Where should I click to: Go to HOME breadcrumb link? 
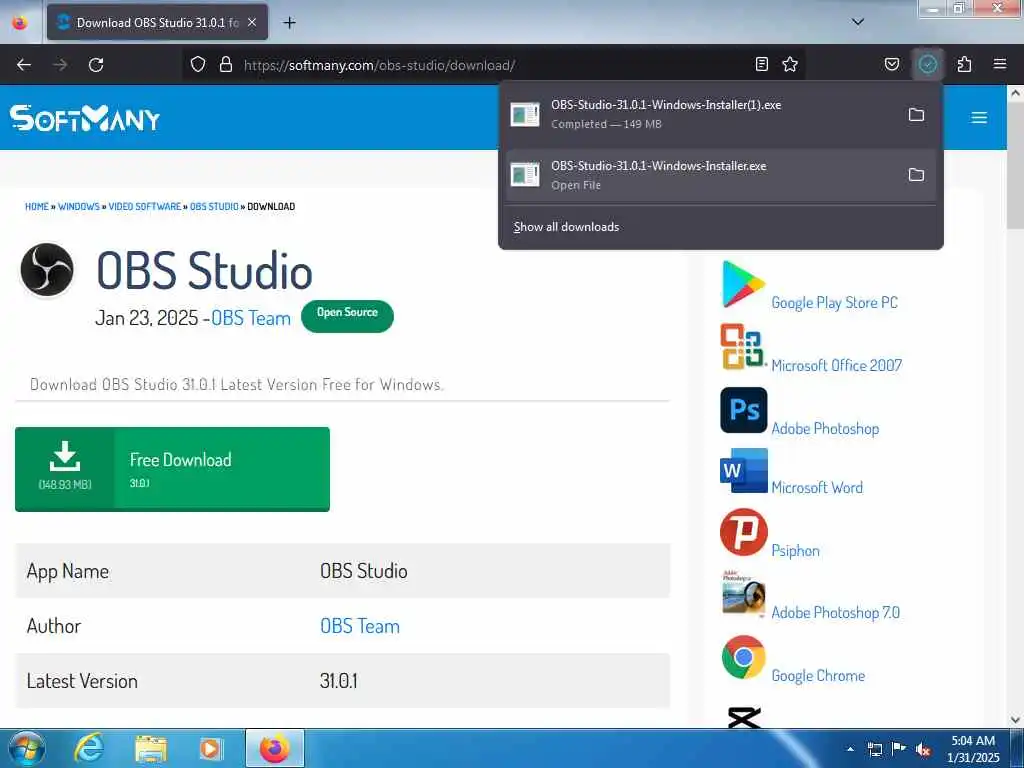pyautogui.click(x=37, y=206)
